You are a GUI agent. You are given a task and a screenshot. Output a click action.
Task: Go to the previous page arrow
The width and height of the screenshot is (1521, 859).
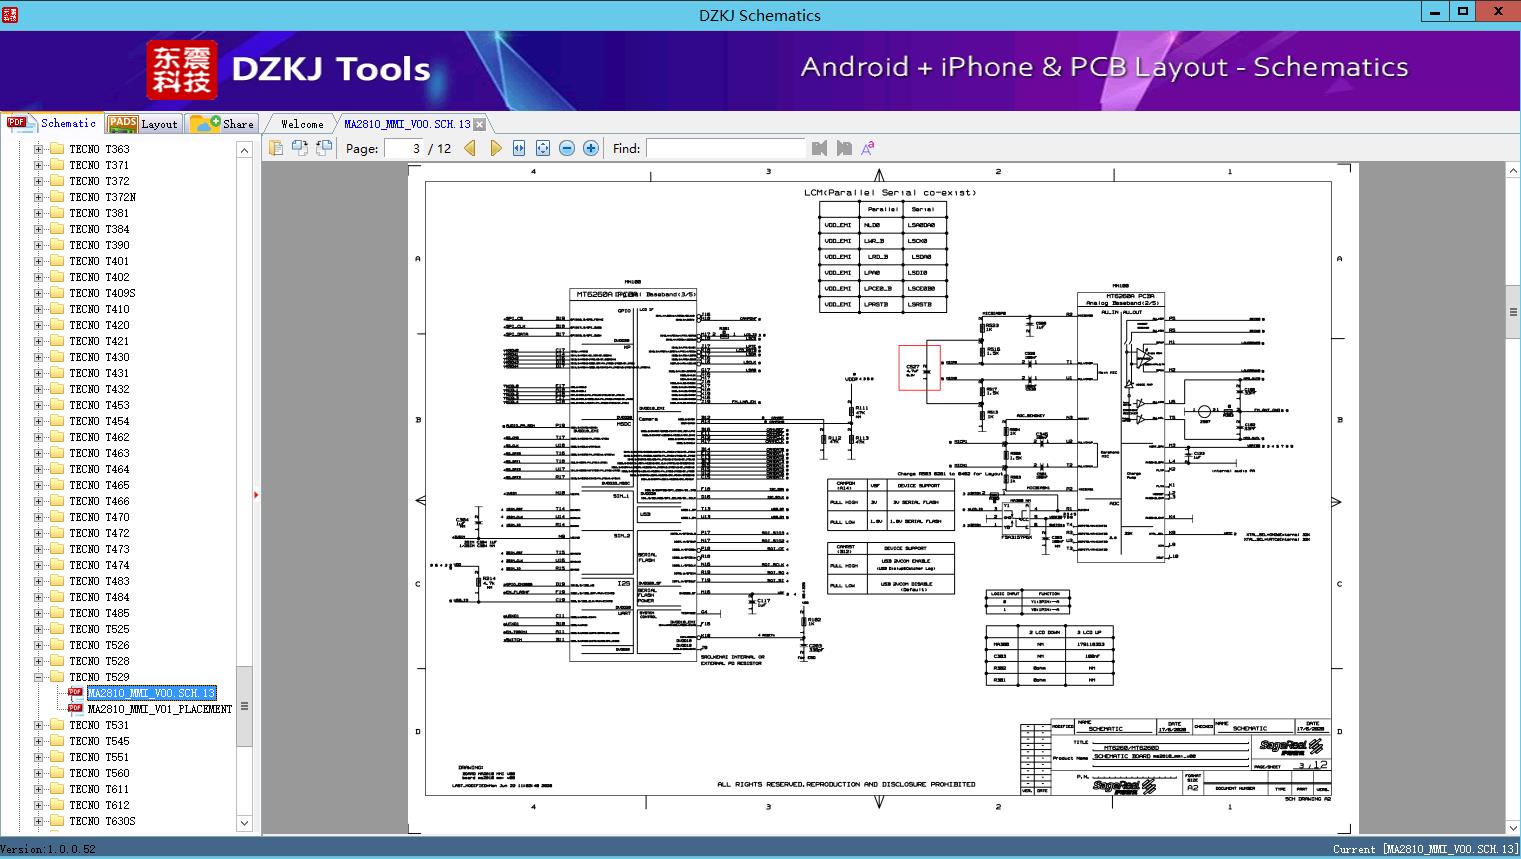[470, 148]
